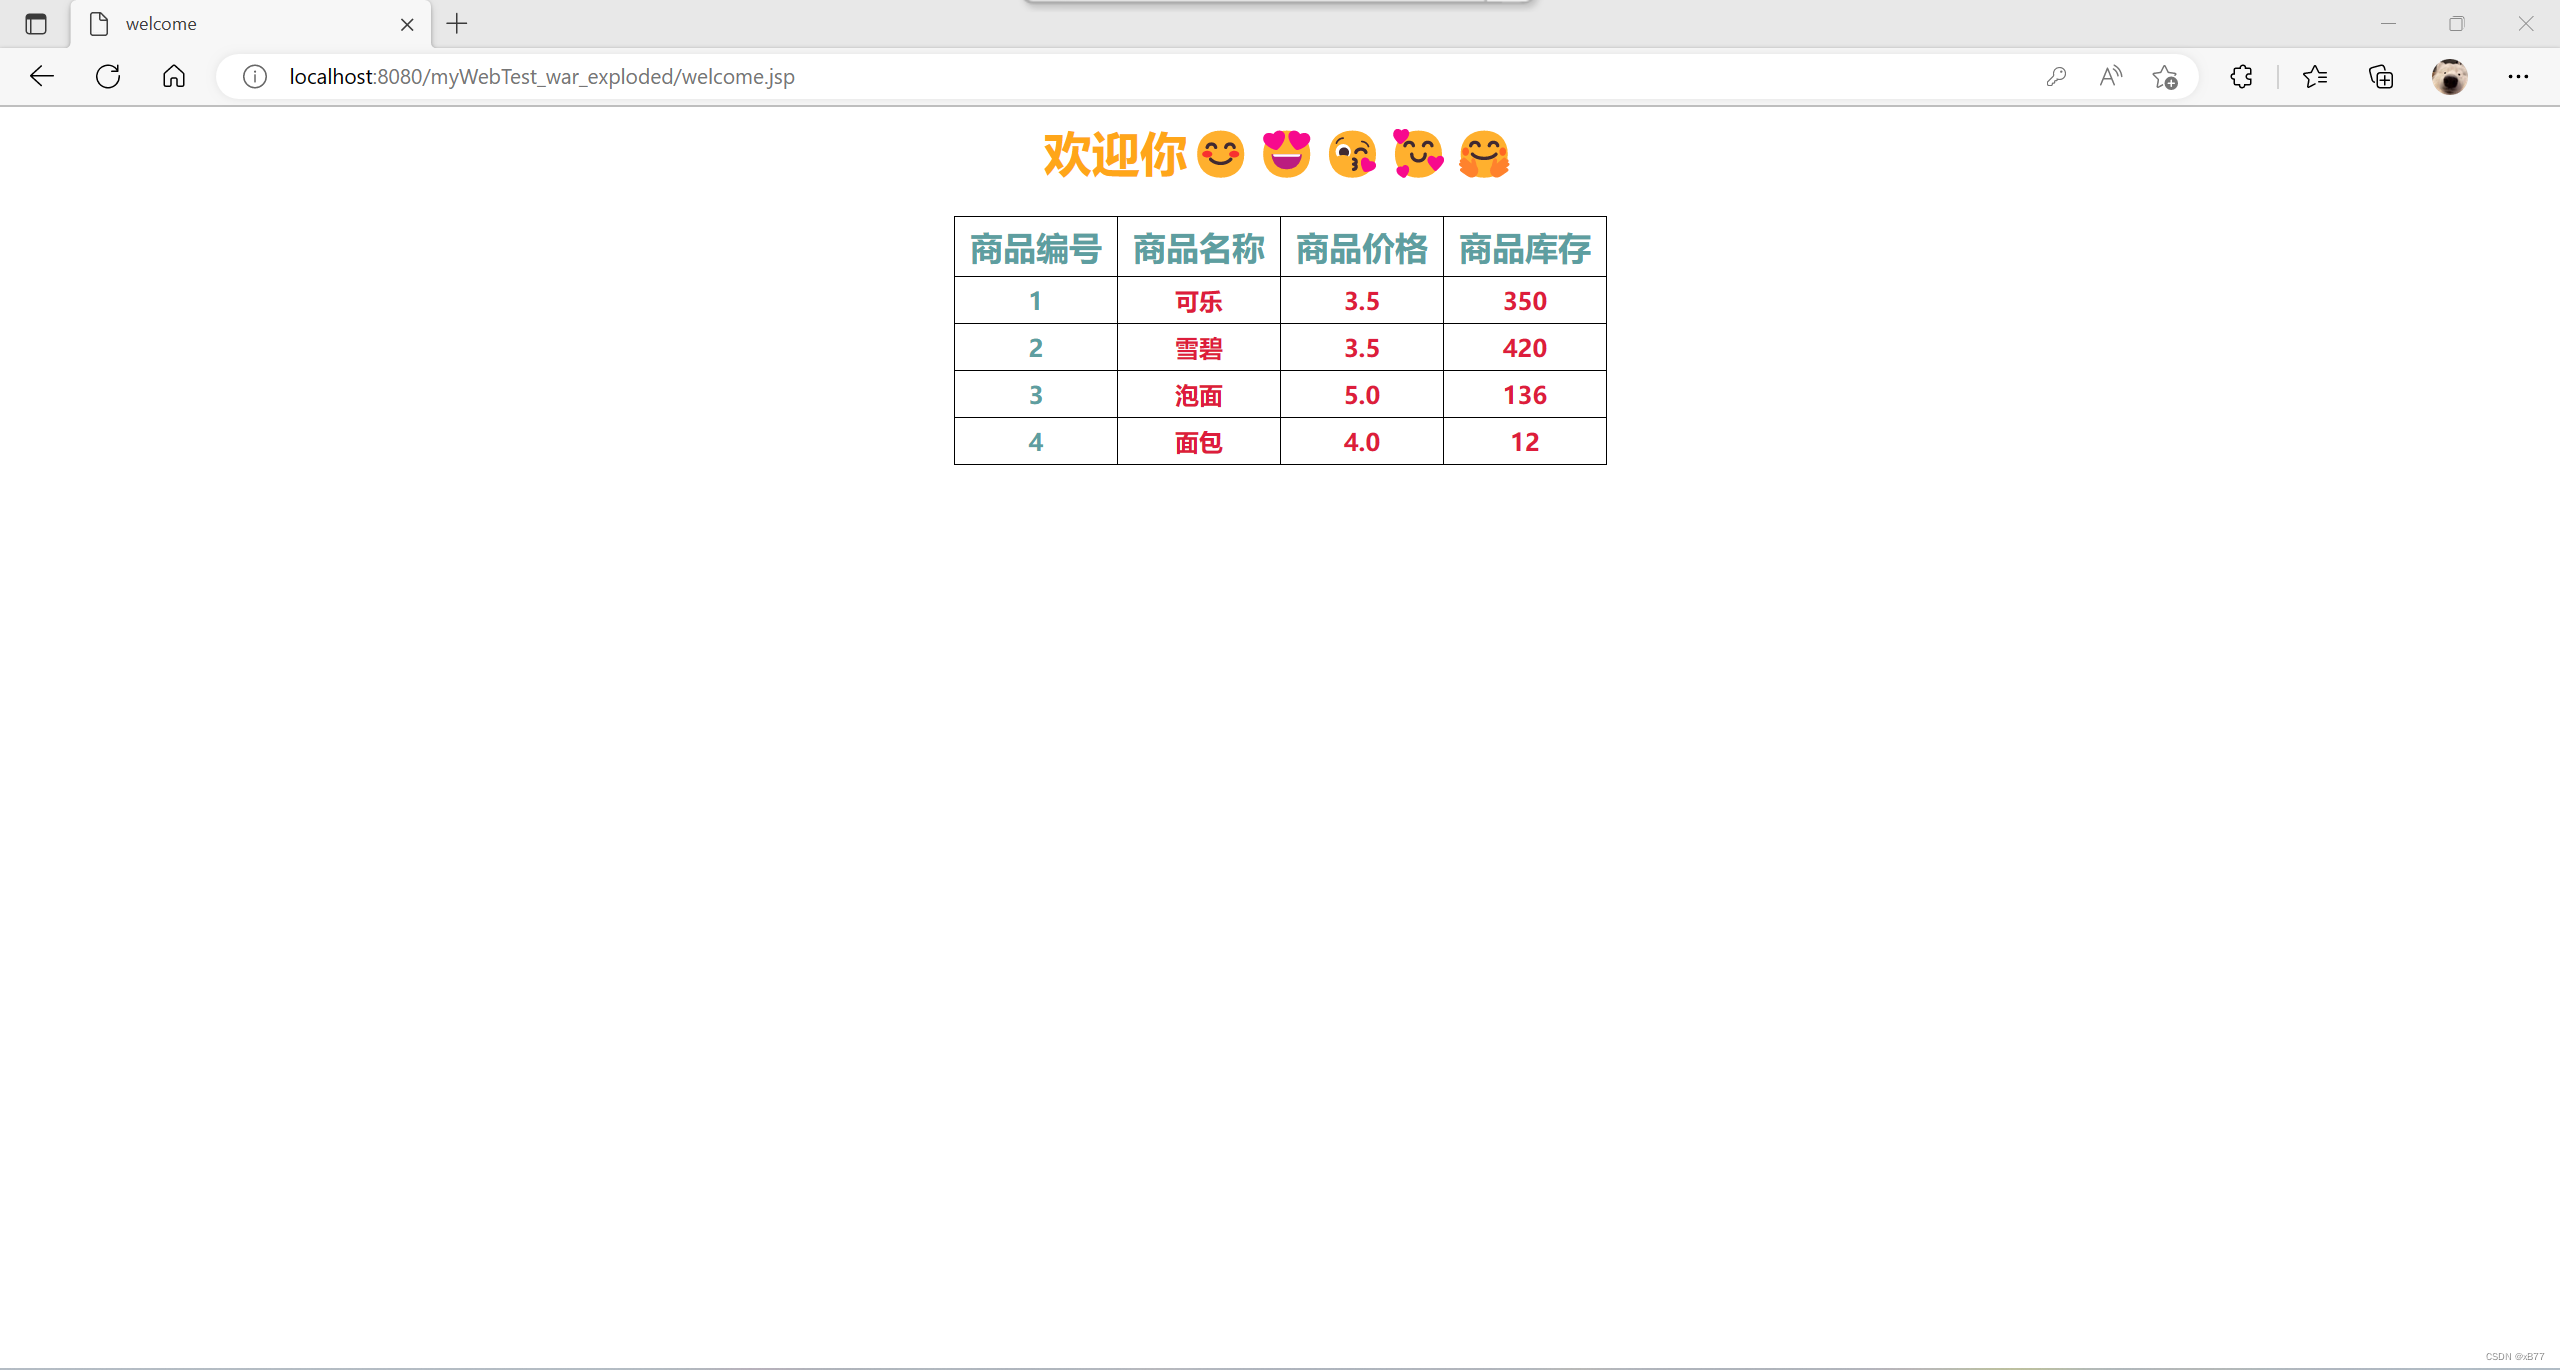Open the Extensions puzzle icon
The image size is (2560, 1370).
pyautogui.click(x=2241, y=76)
